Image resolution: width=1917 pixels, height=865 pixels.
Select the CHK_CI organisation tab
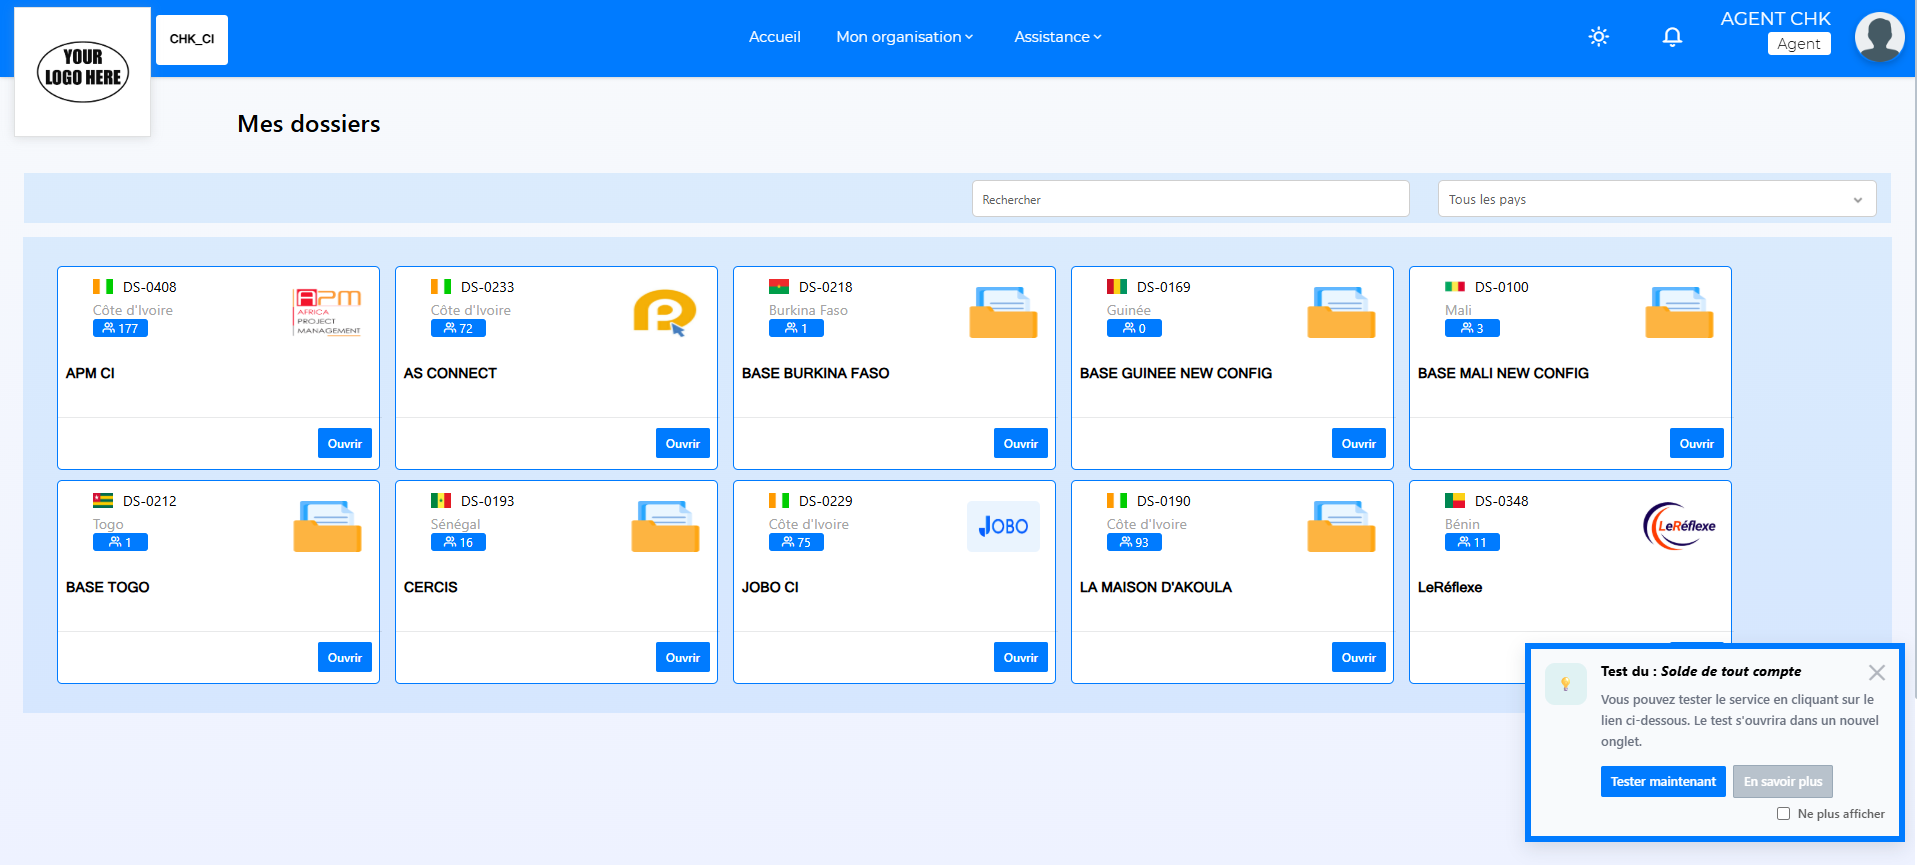192,40
